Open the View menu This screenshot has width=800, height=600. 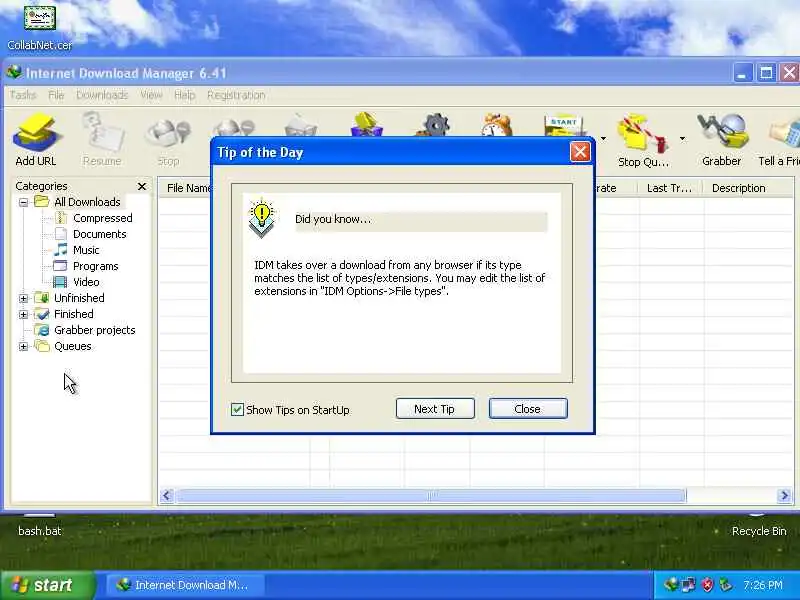151,95
